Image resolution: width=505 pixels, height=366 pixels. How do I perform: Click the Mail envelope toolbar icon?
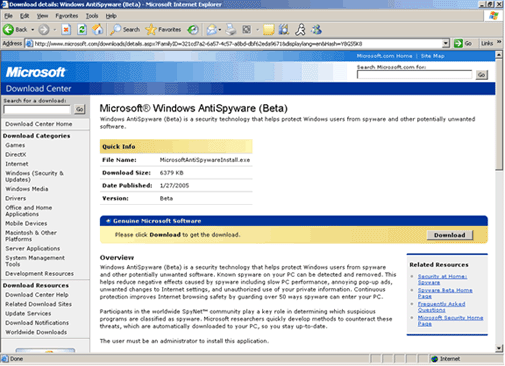211,30
